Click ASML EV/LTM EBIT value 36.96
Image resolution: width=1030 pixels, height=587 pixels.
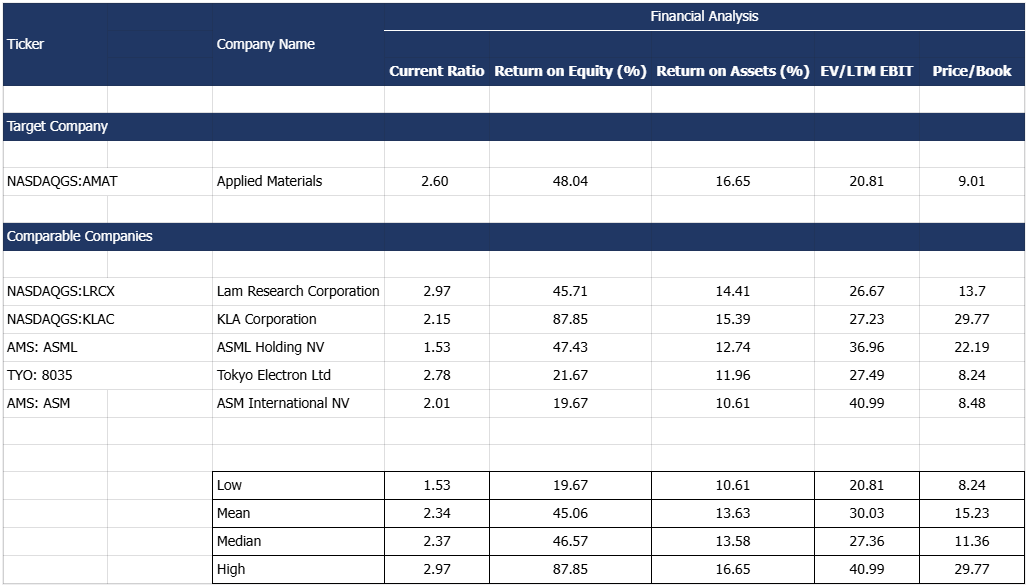click(x=866, y=347)
